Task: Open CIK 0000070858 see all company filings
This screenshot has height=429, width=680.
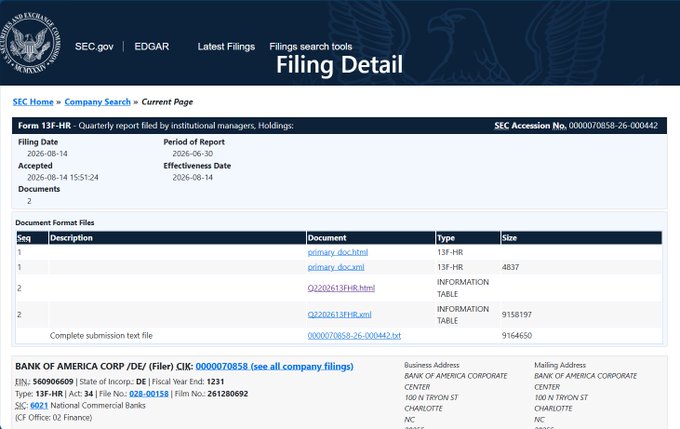Action: pos(275,367)
